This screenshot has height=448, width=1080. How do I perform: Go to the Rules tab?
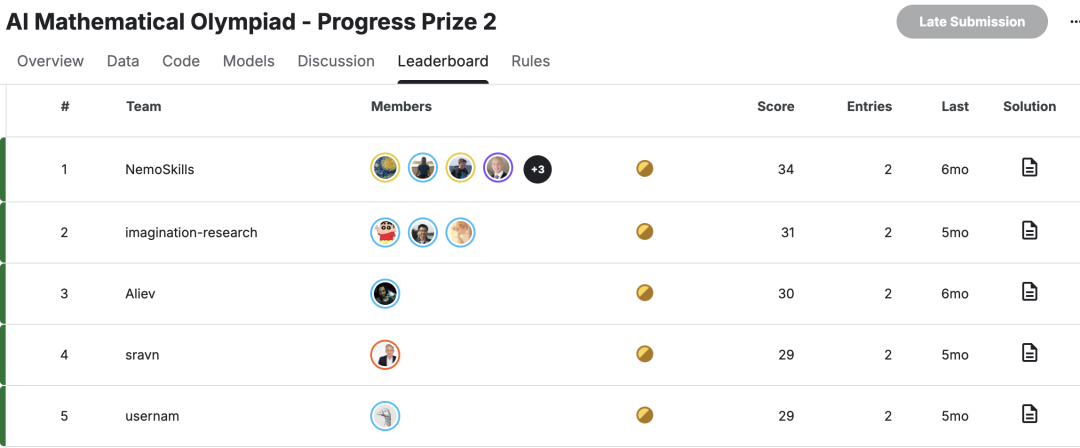pos(530,61)
